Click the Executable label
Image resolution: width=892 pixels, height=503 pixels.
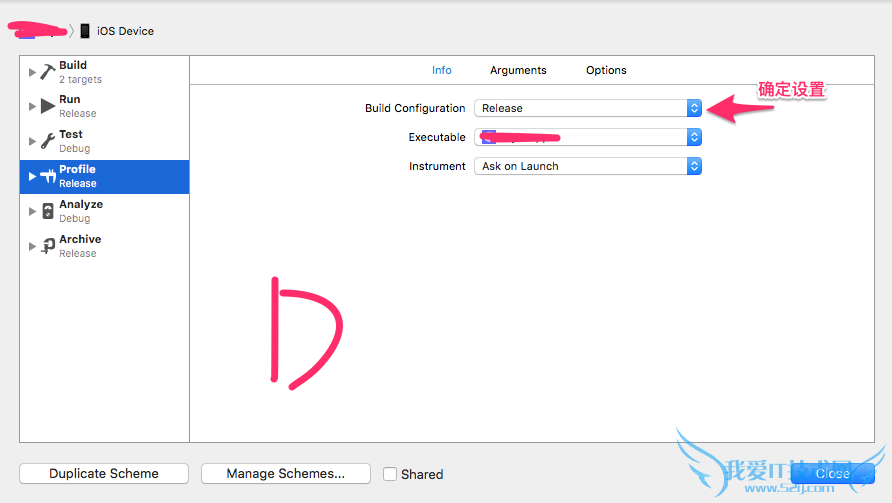click(x=437, y=137)
